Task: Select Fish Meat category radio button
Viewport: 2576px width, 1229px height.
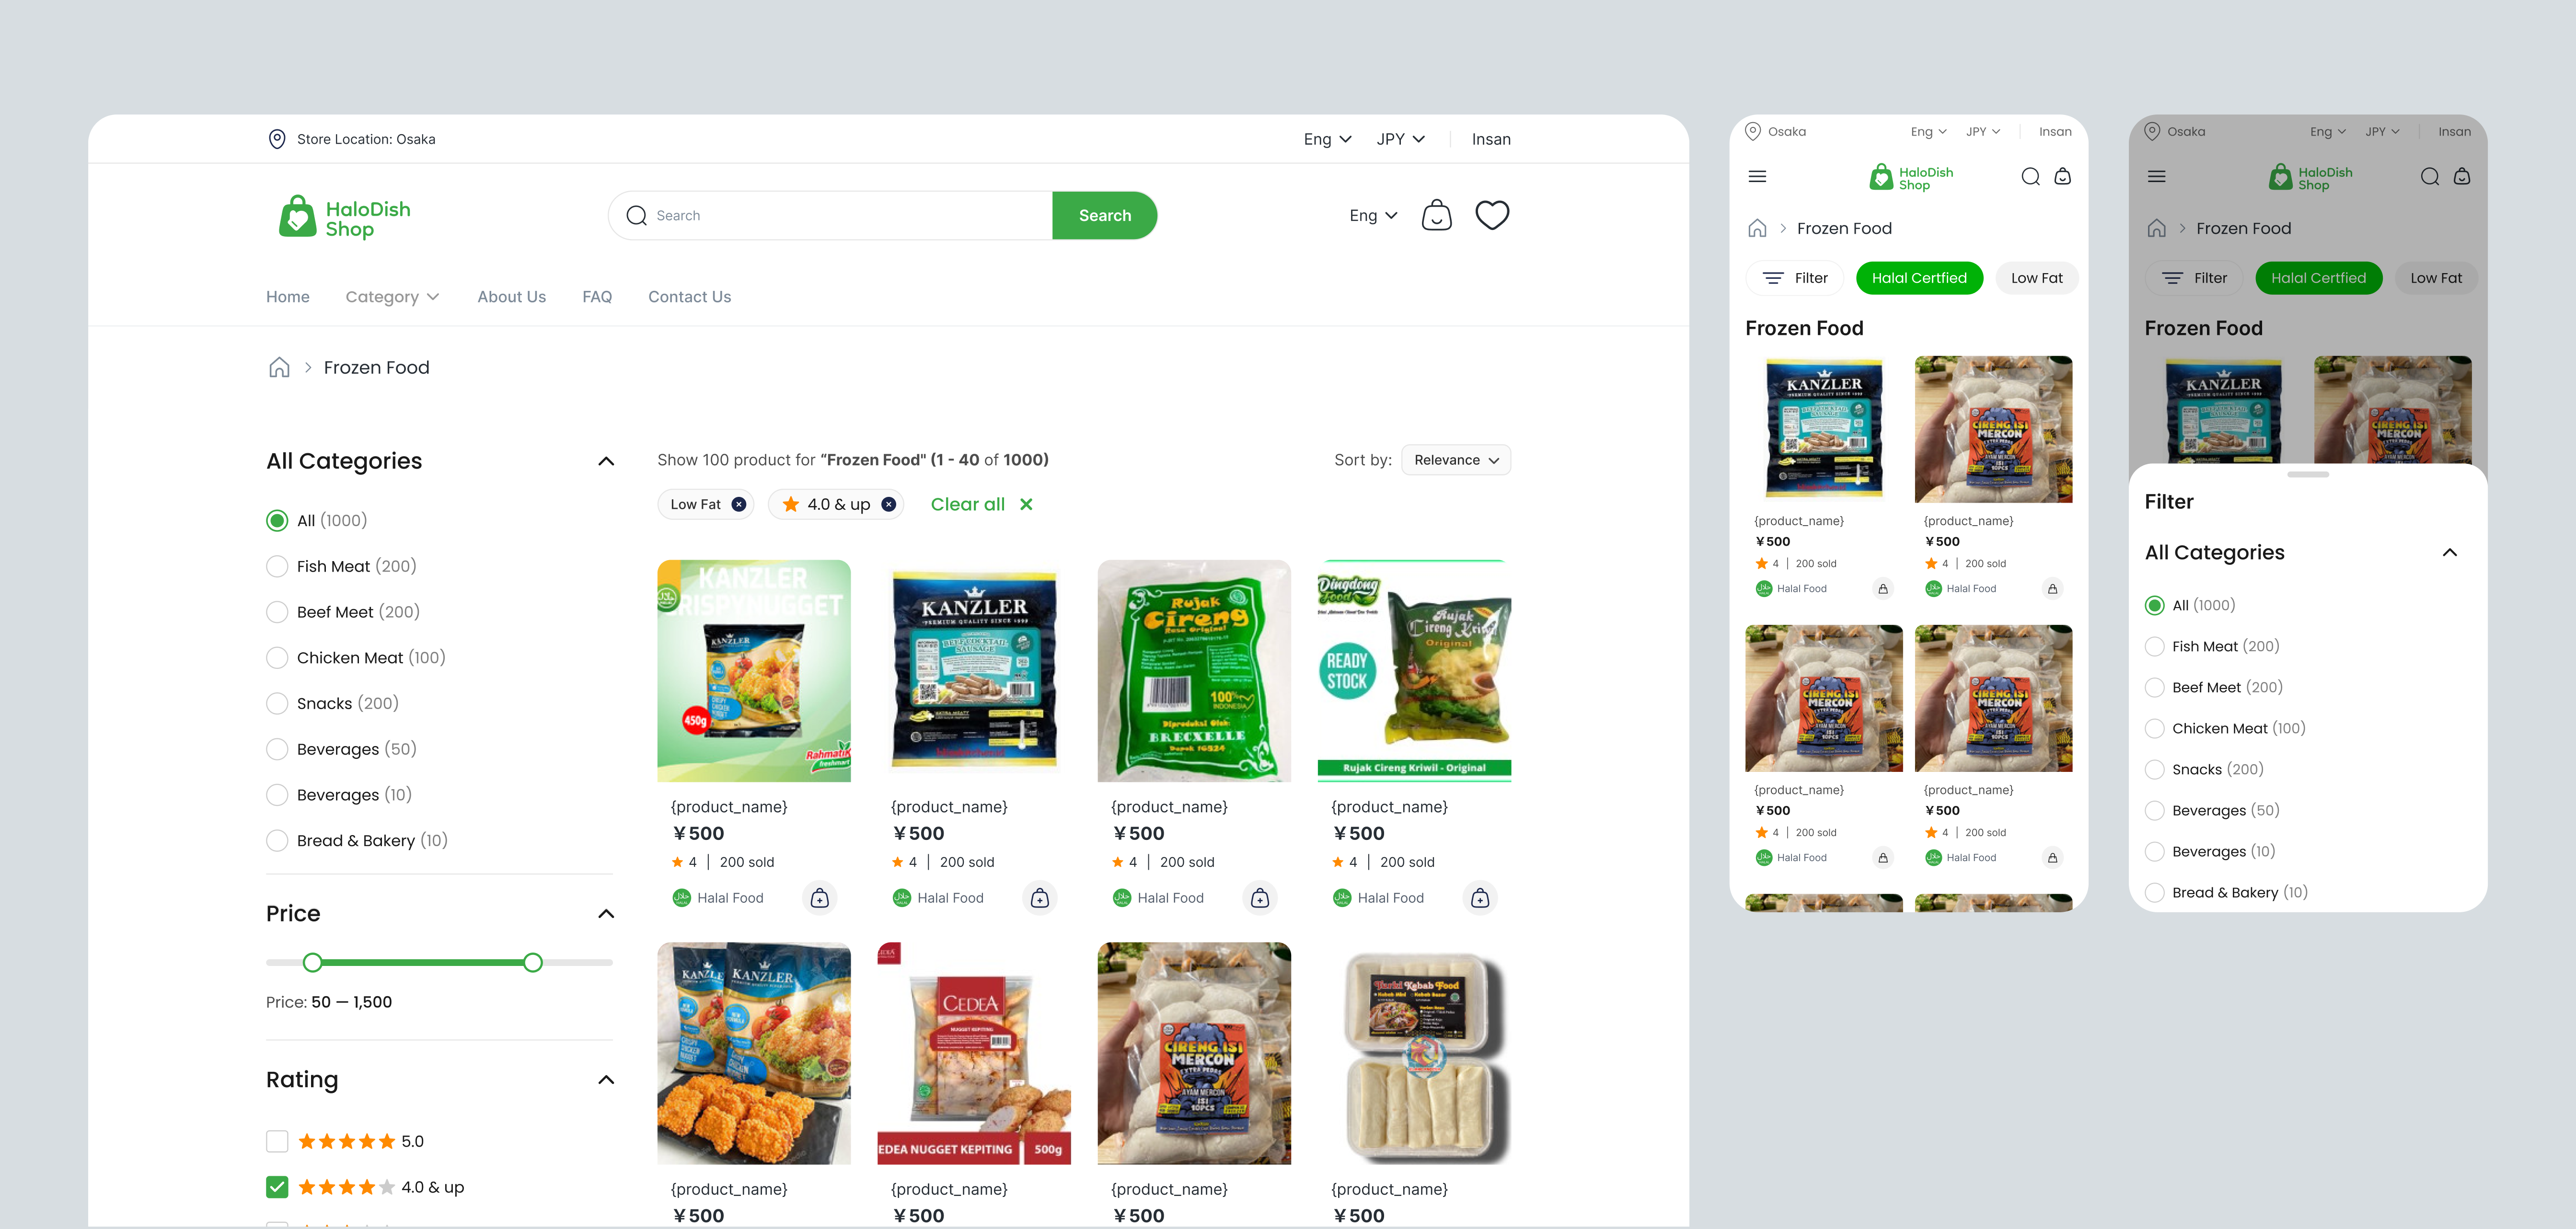Action: pos(277,566)
